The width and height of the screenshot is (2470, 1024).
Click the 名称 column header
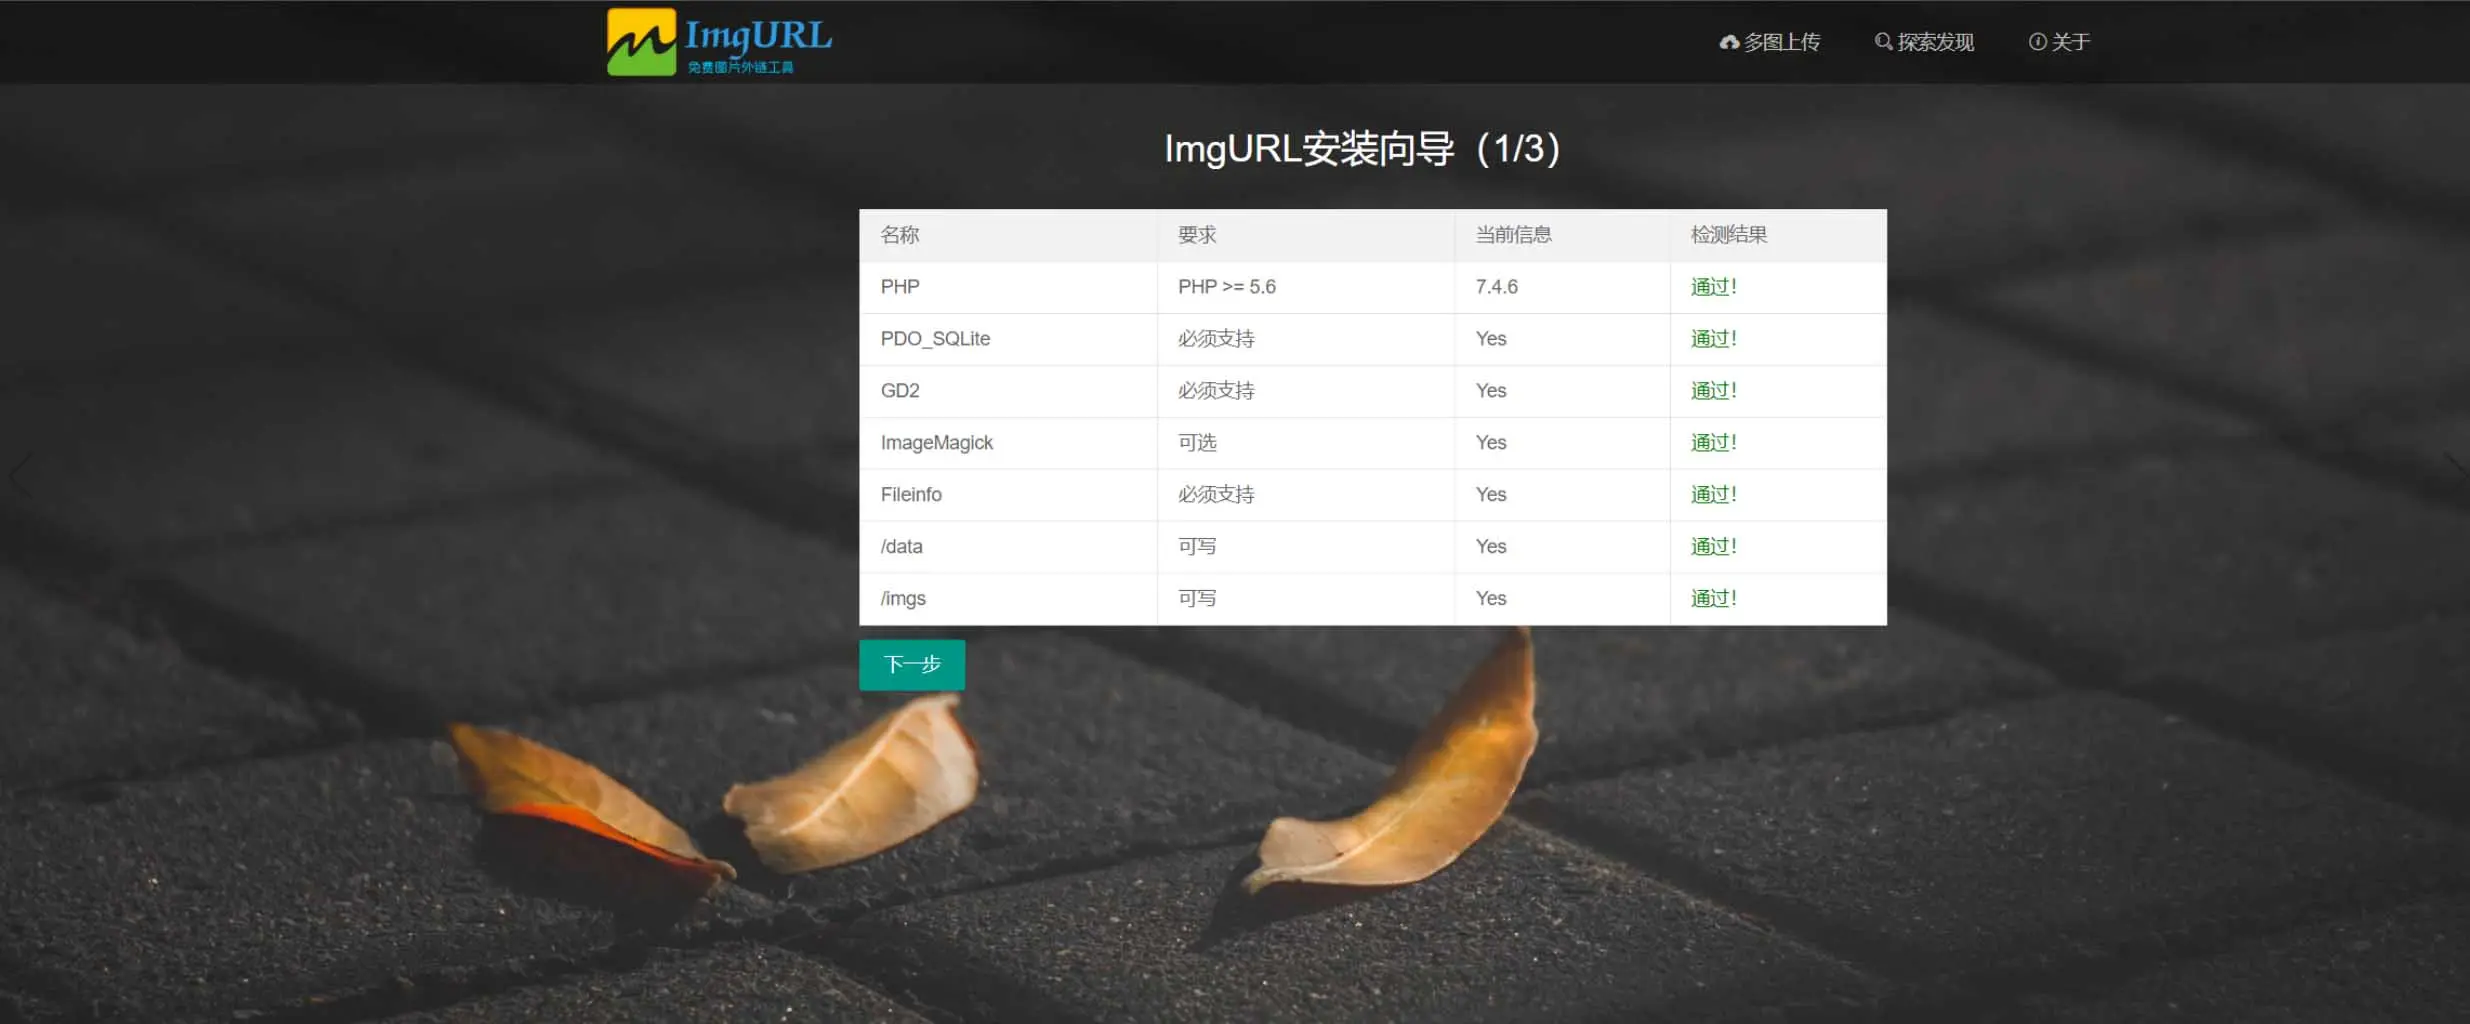(899, 235)
